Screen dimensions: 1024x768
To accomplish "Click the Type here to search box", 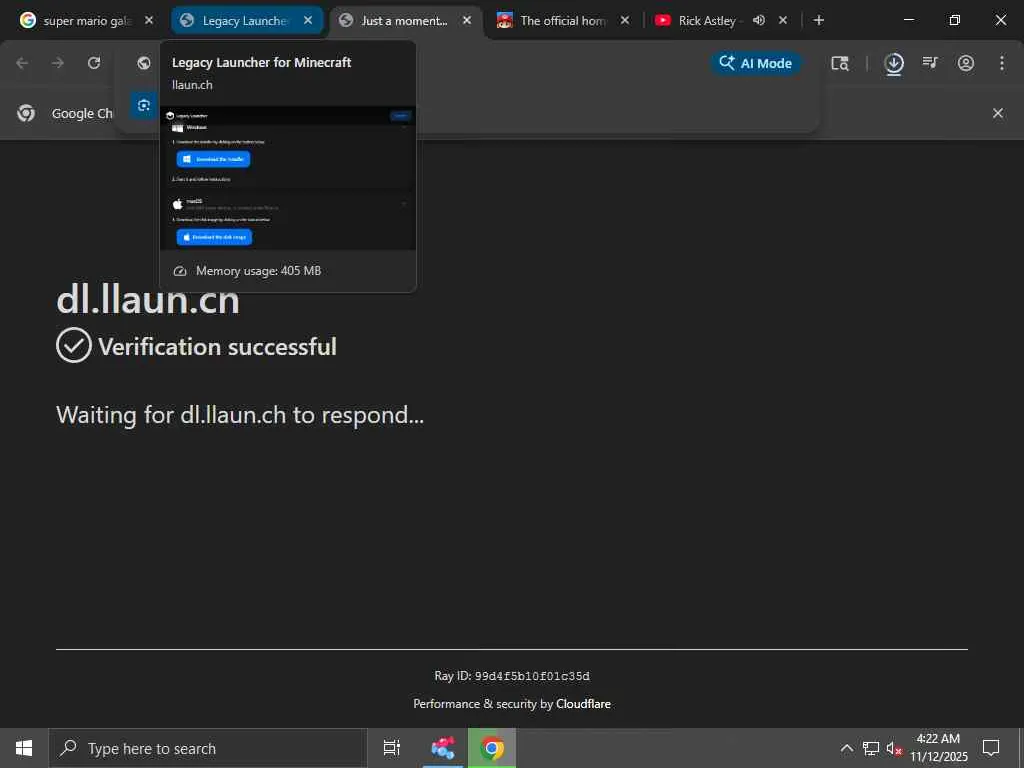I will [x=208, y=748].
